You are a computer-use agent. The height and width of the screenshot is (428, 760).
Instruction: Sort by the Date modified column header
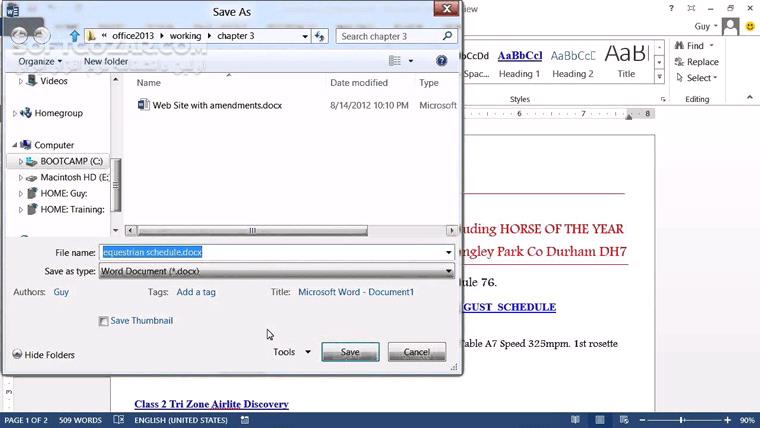[359, 83]
